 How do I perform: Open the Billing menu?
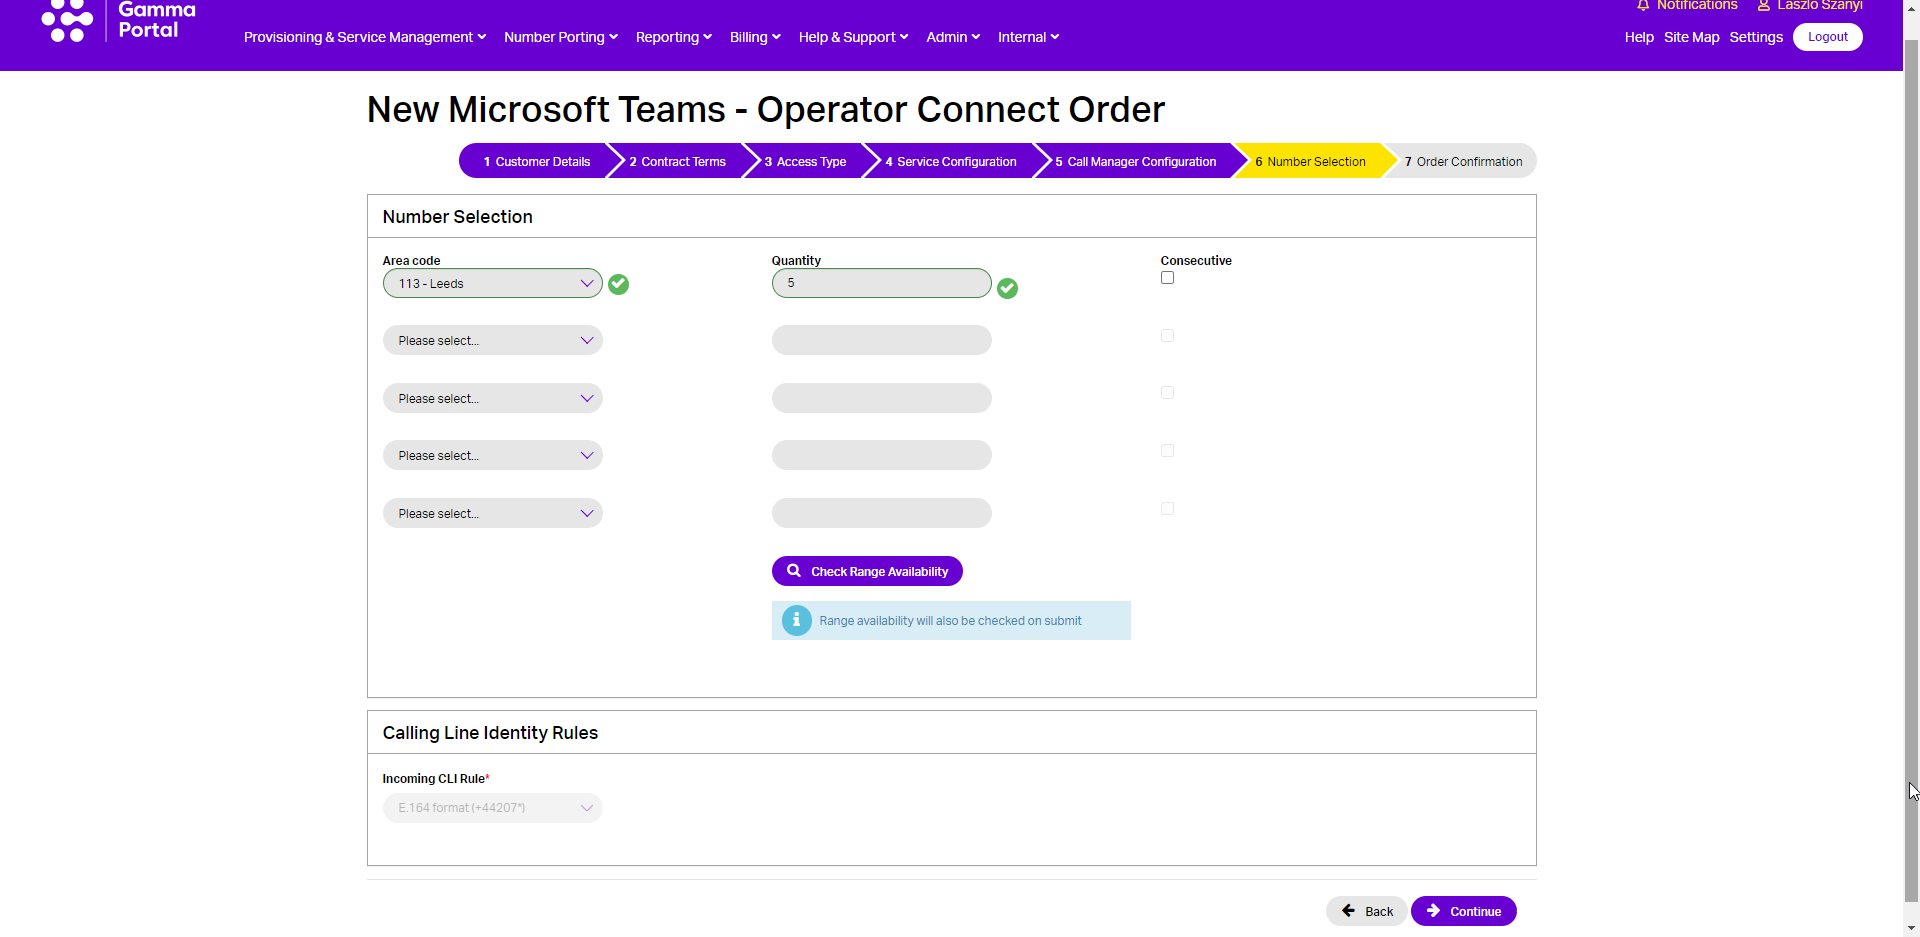pyautogui.click(x=755, y=37)
